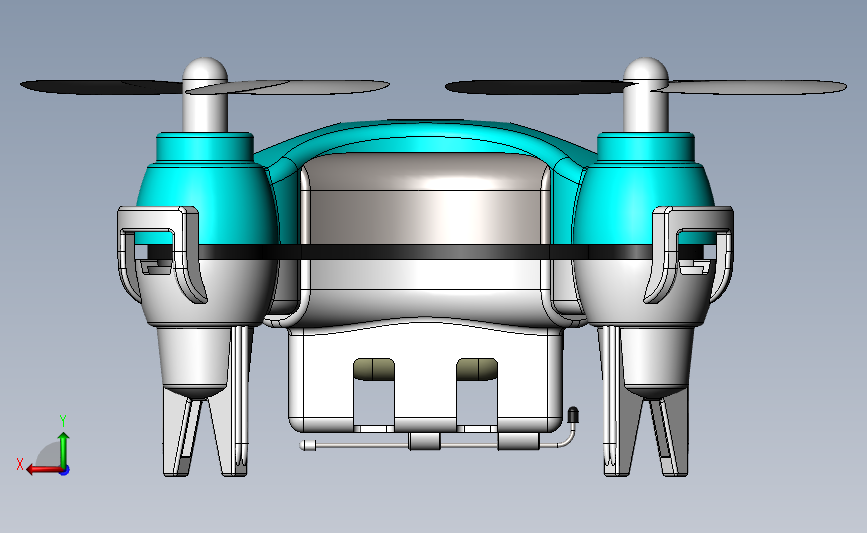Click the blue Z axis dot on the triad

coord(65,471)
